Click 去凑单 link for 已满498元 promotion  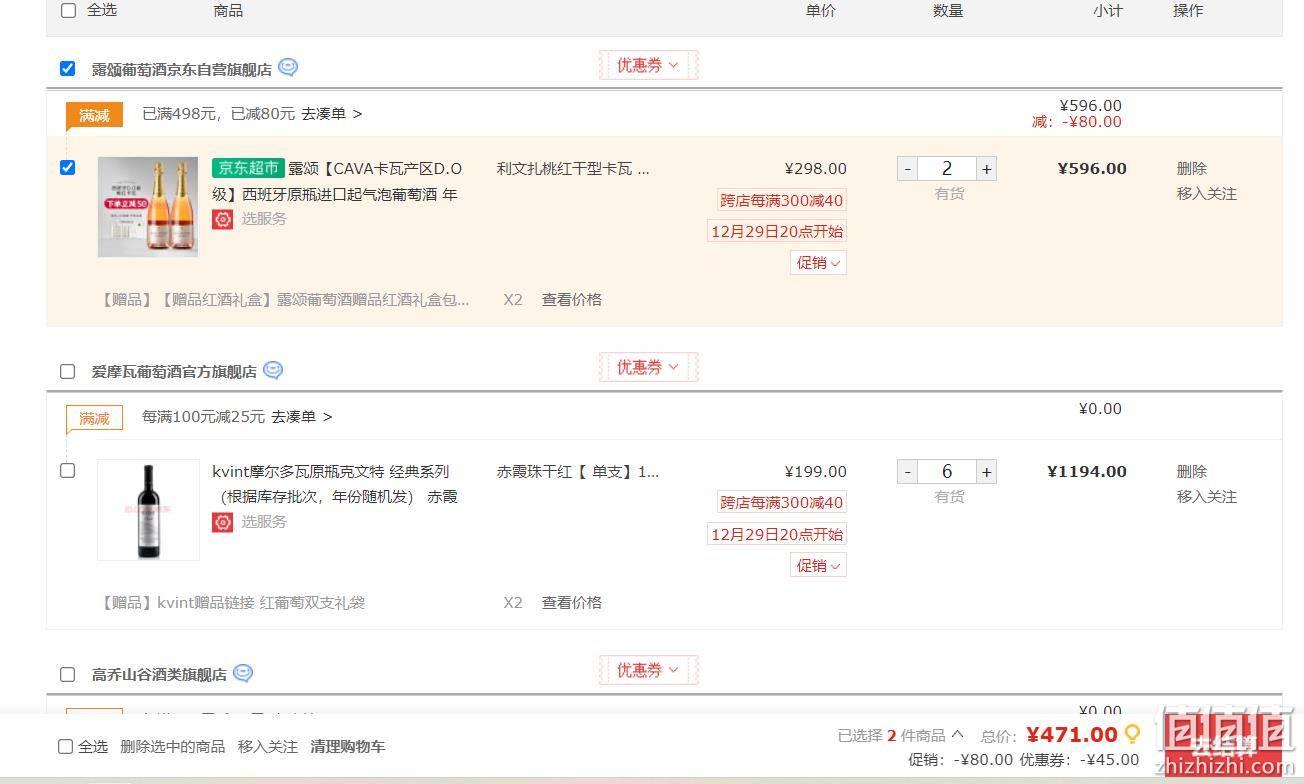pos(331,114)
